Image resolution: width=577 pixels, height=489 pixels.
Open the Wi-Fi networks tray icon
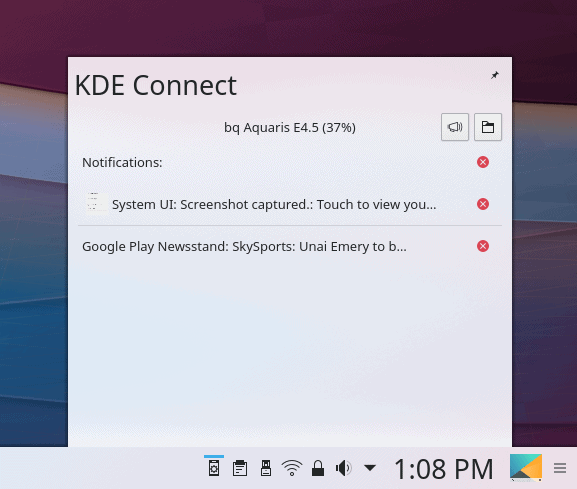(x=292, y=468)
